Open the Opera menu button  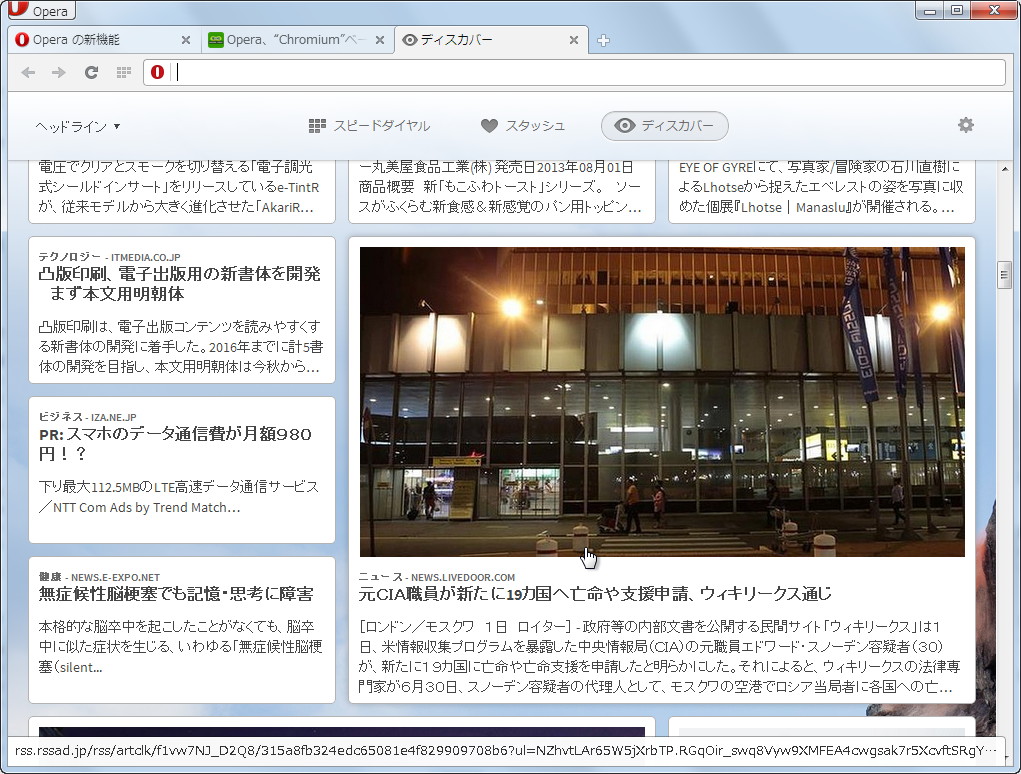[x=40, y=11]
